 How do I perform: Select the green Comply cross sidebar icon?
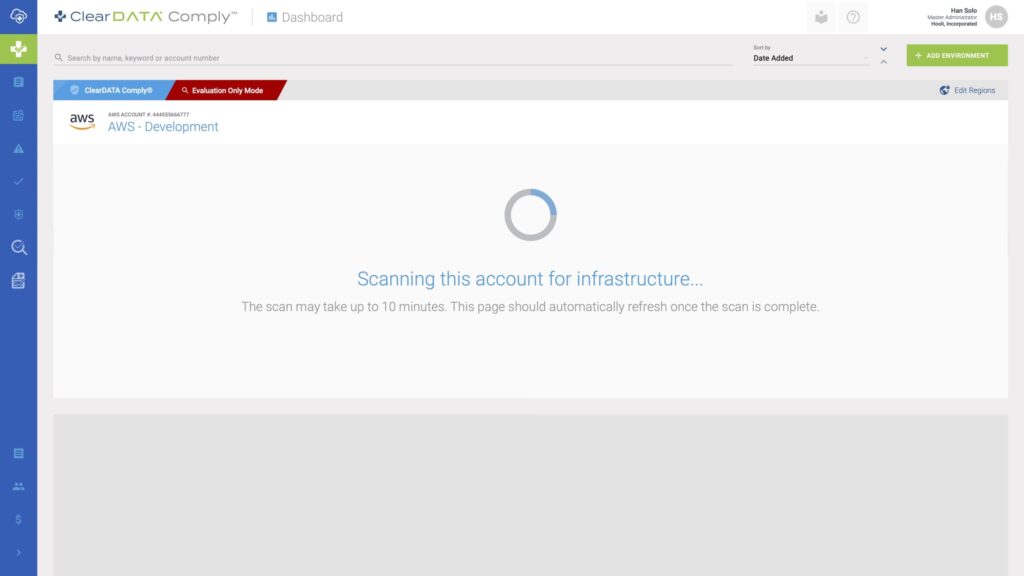[18, 49]
